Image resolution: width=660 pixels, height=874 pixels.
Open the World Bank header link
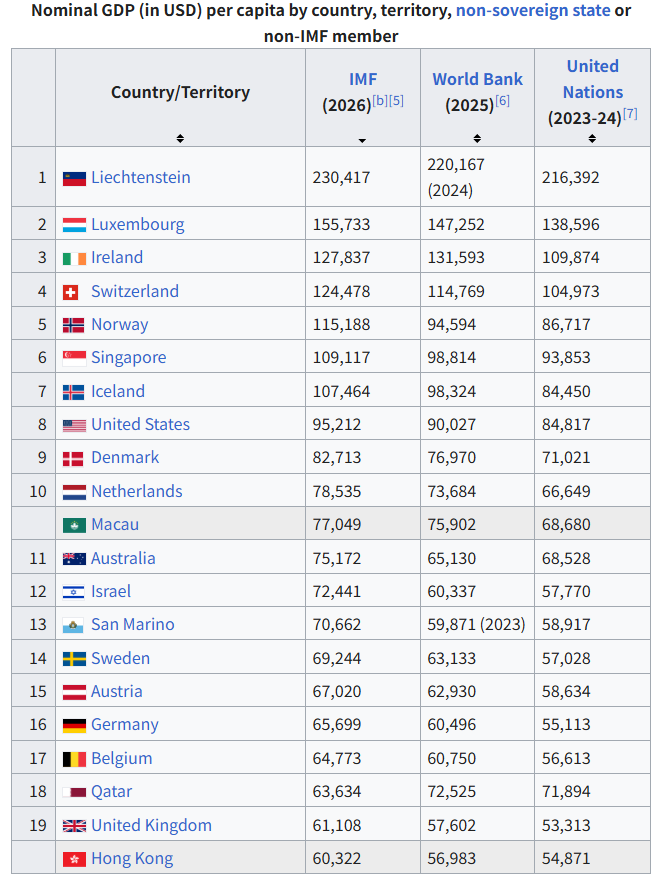click(478, 79)
